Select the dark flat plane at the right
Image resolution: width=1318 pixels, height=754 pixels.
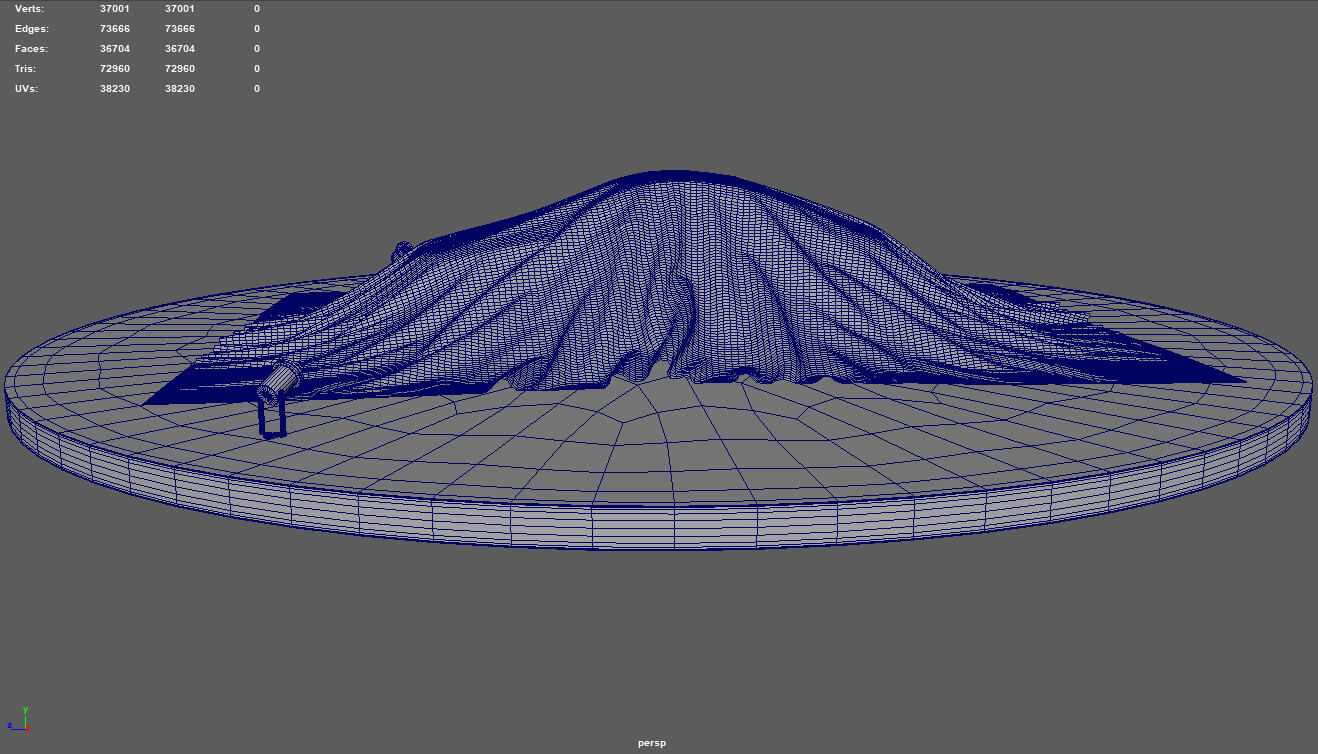pos(1150,350)
